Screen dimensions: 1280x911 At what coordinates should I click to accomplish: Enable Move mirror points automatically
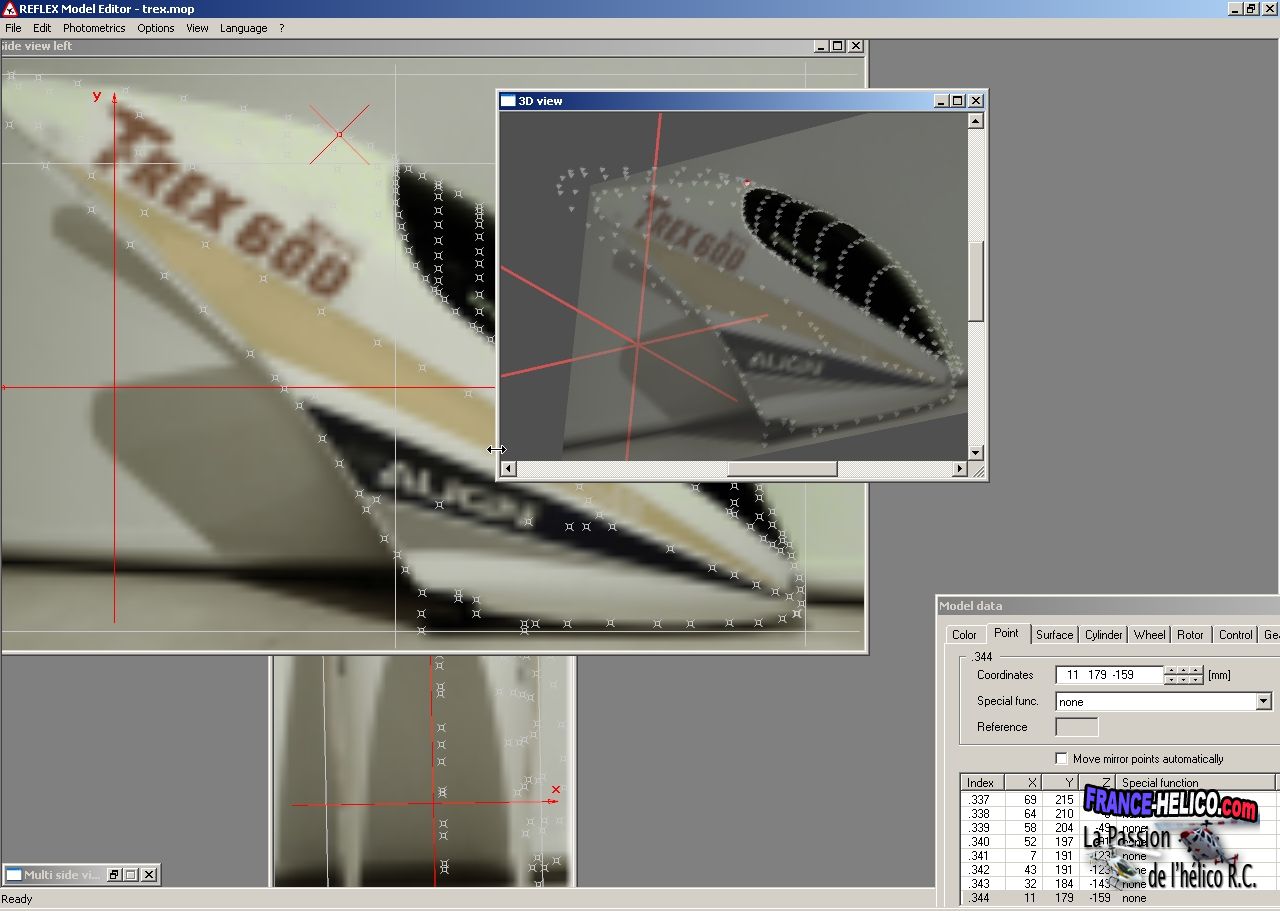[x=1061, y=759]
